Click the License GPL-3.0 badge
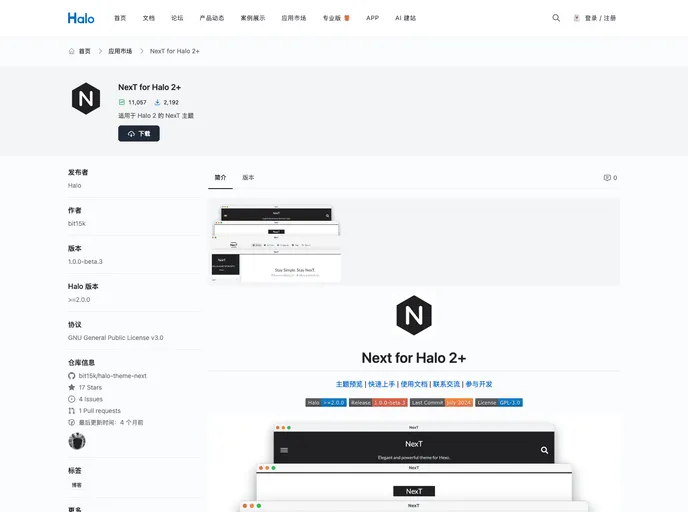The image size is (688, 512). [499, 403]
